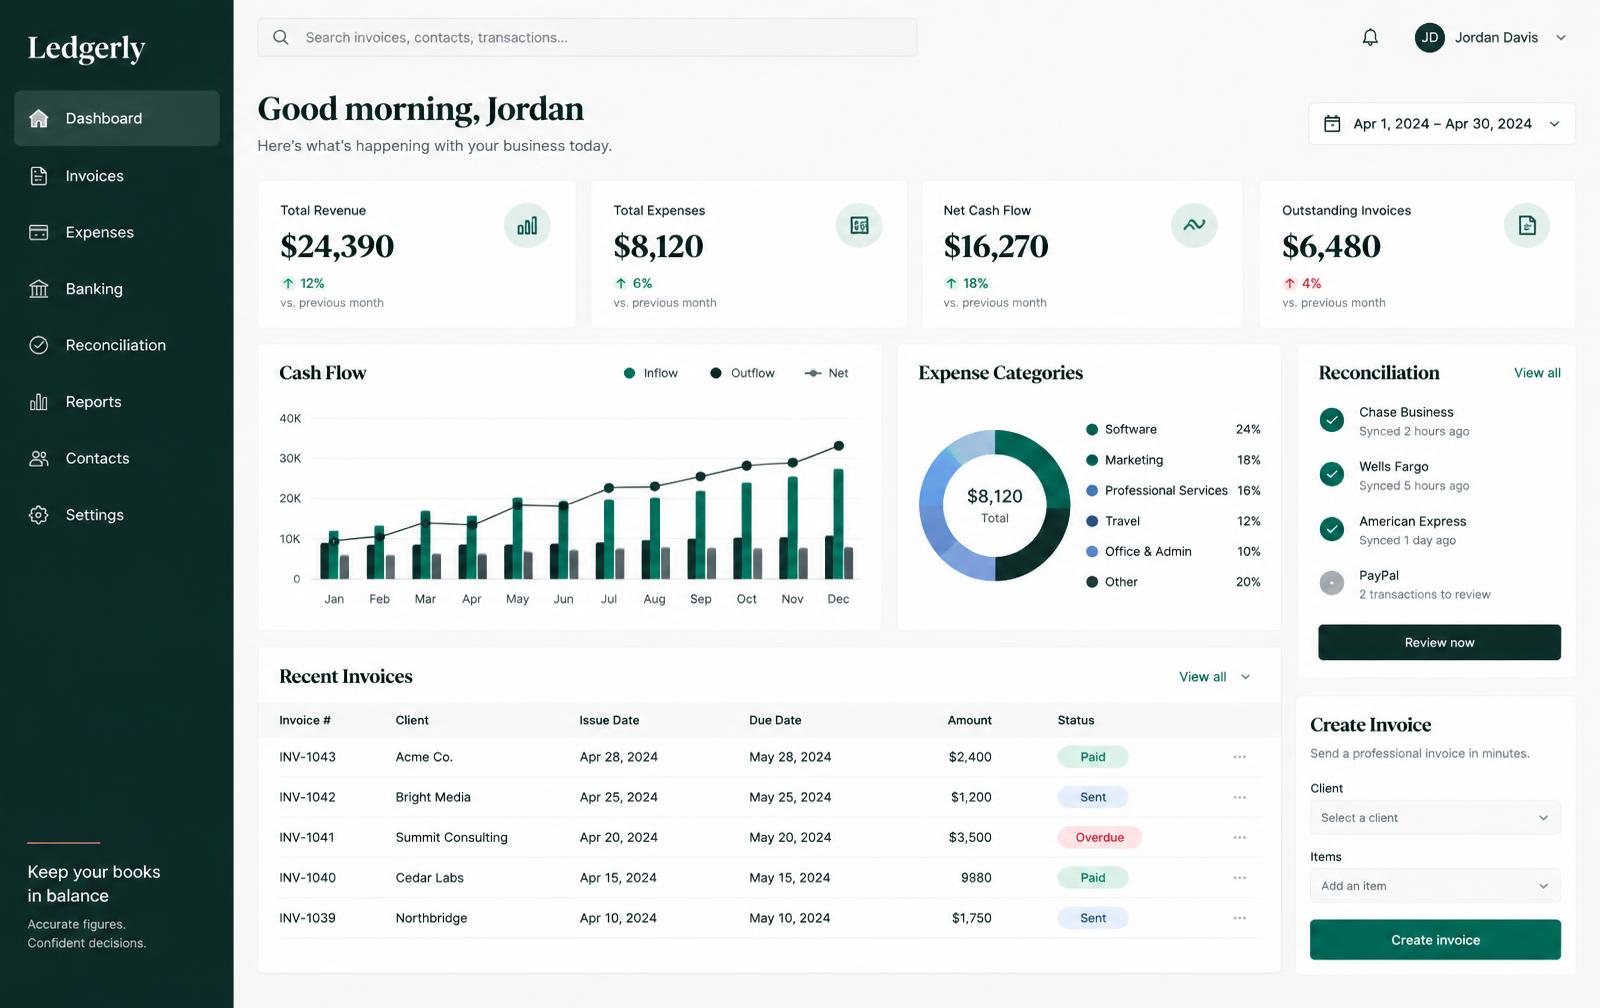The image size is (1600, 1008).
Task: Click the Review now button
Action: 1439,642
